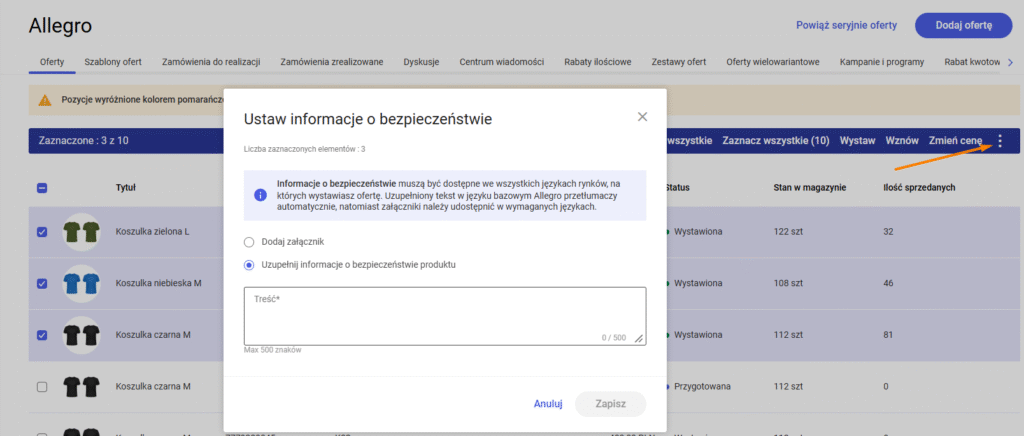1024x436 pixels.
Task: Open the Dyskusje tab
Action: (x=421, y=62)
